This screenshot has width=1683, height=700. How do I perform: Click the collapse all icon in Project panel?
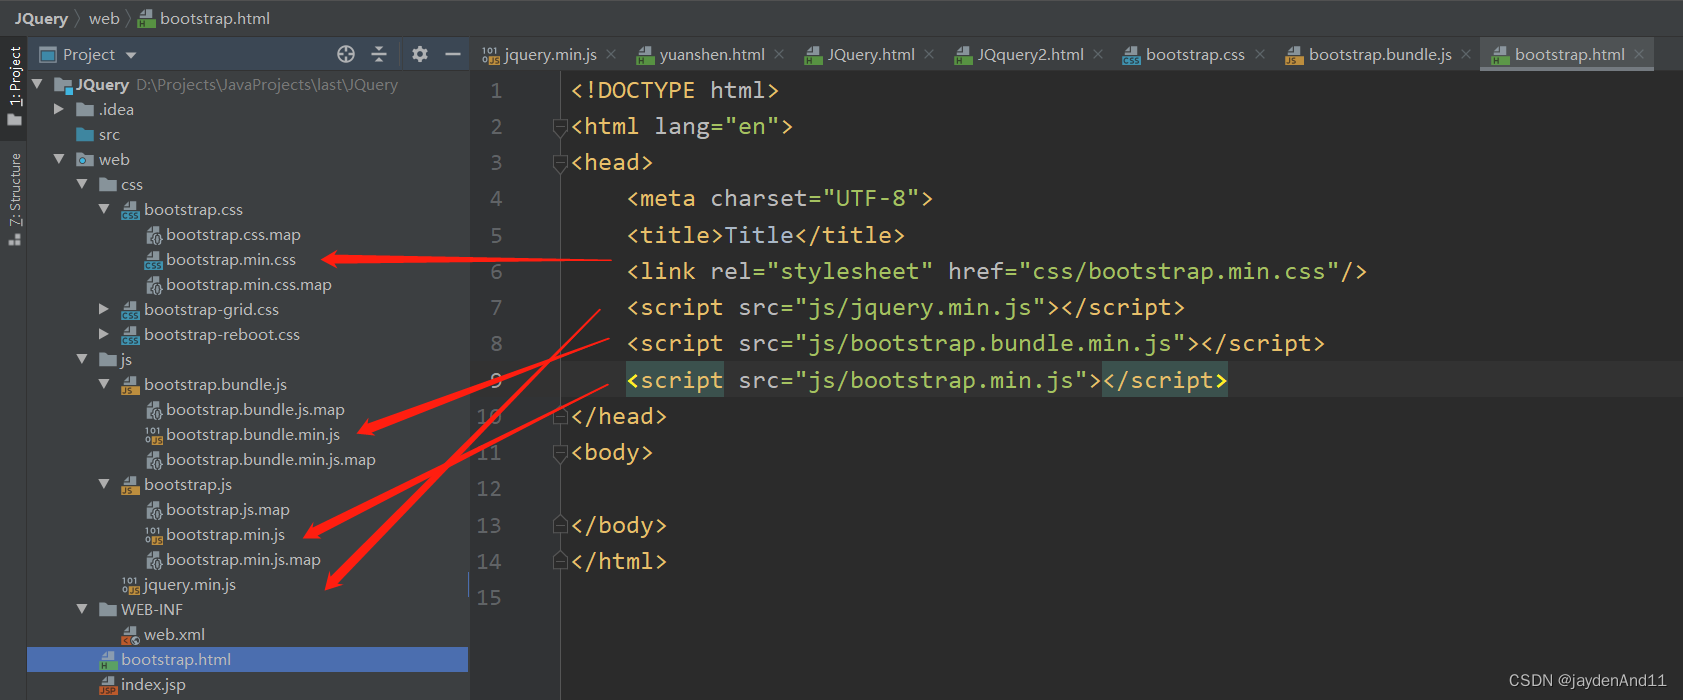click(x=379, y=54)
